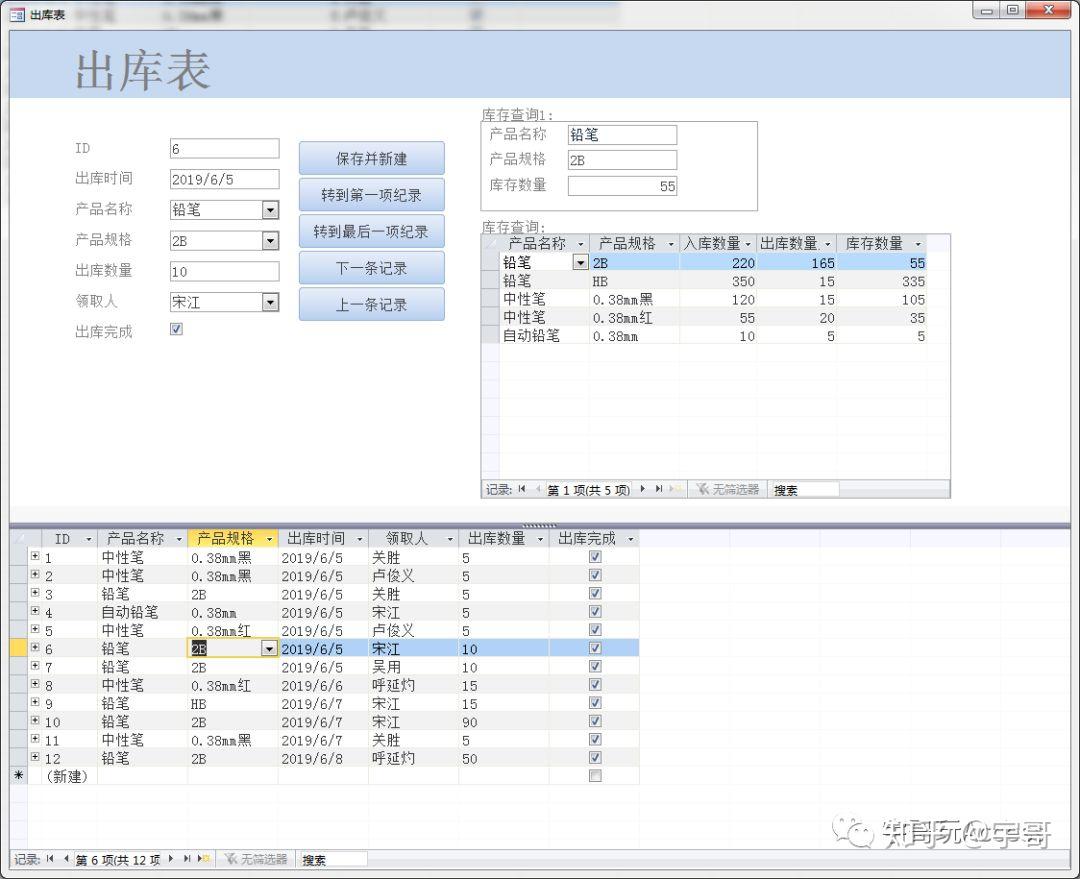Go to next record in 库存查询 subform navigator
Image resolution: width=1080 pixels, height=879 pixels.
(643, 488)
